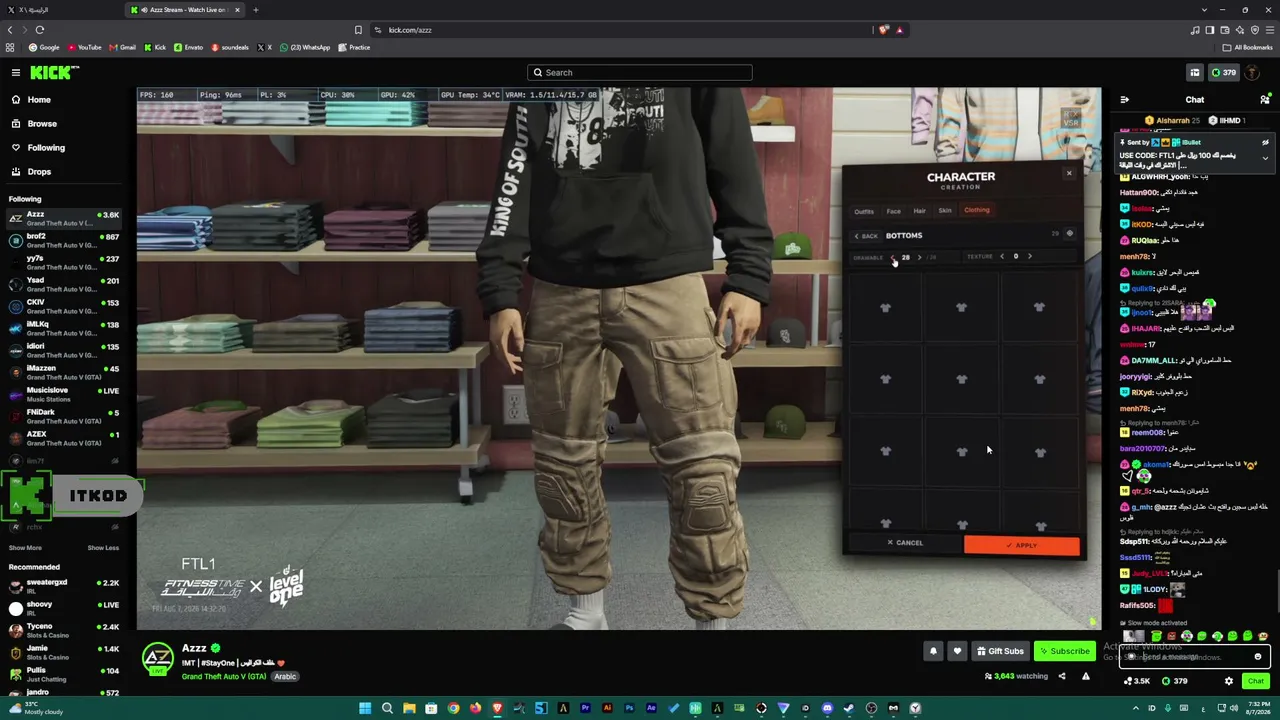Click the Arabic language tag

pos(285,677)
